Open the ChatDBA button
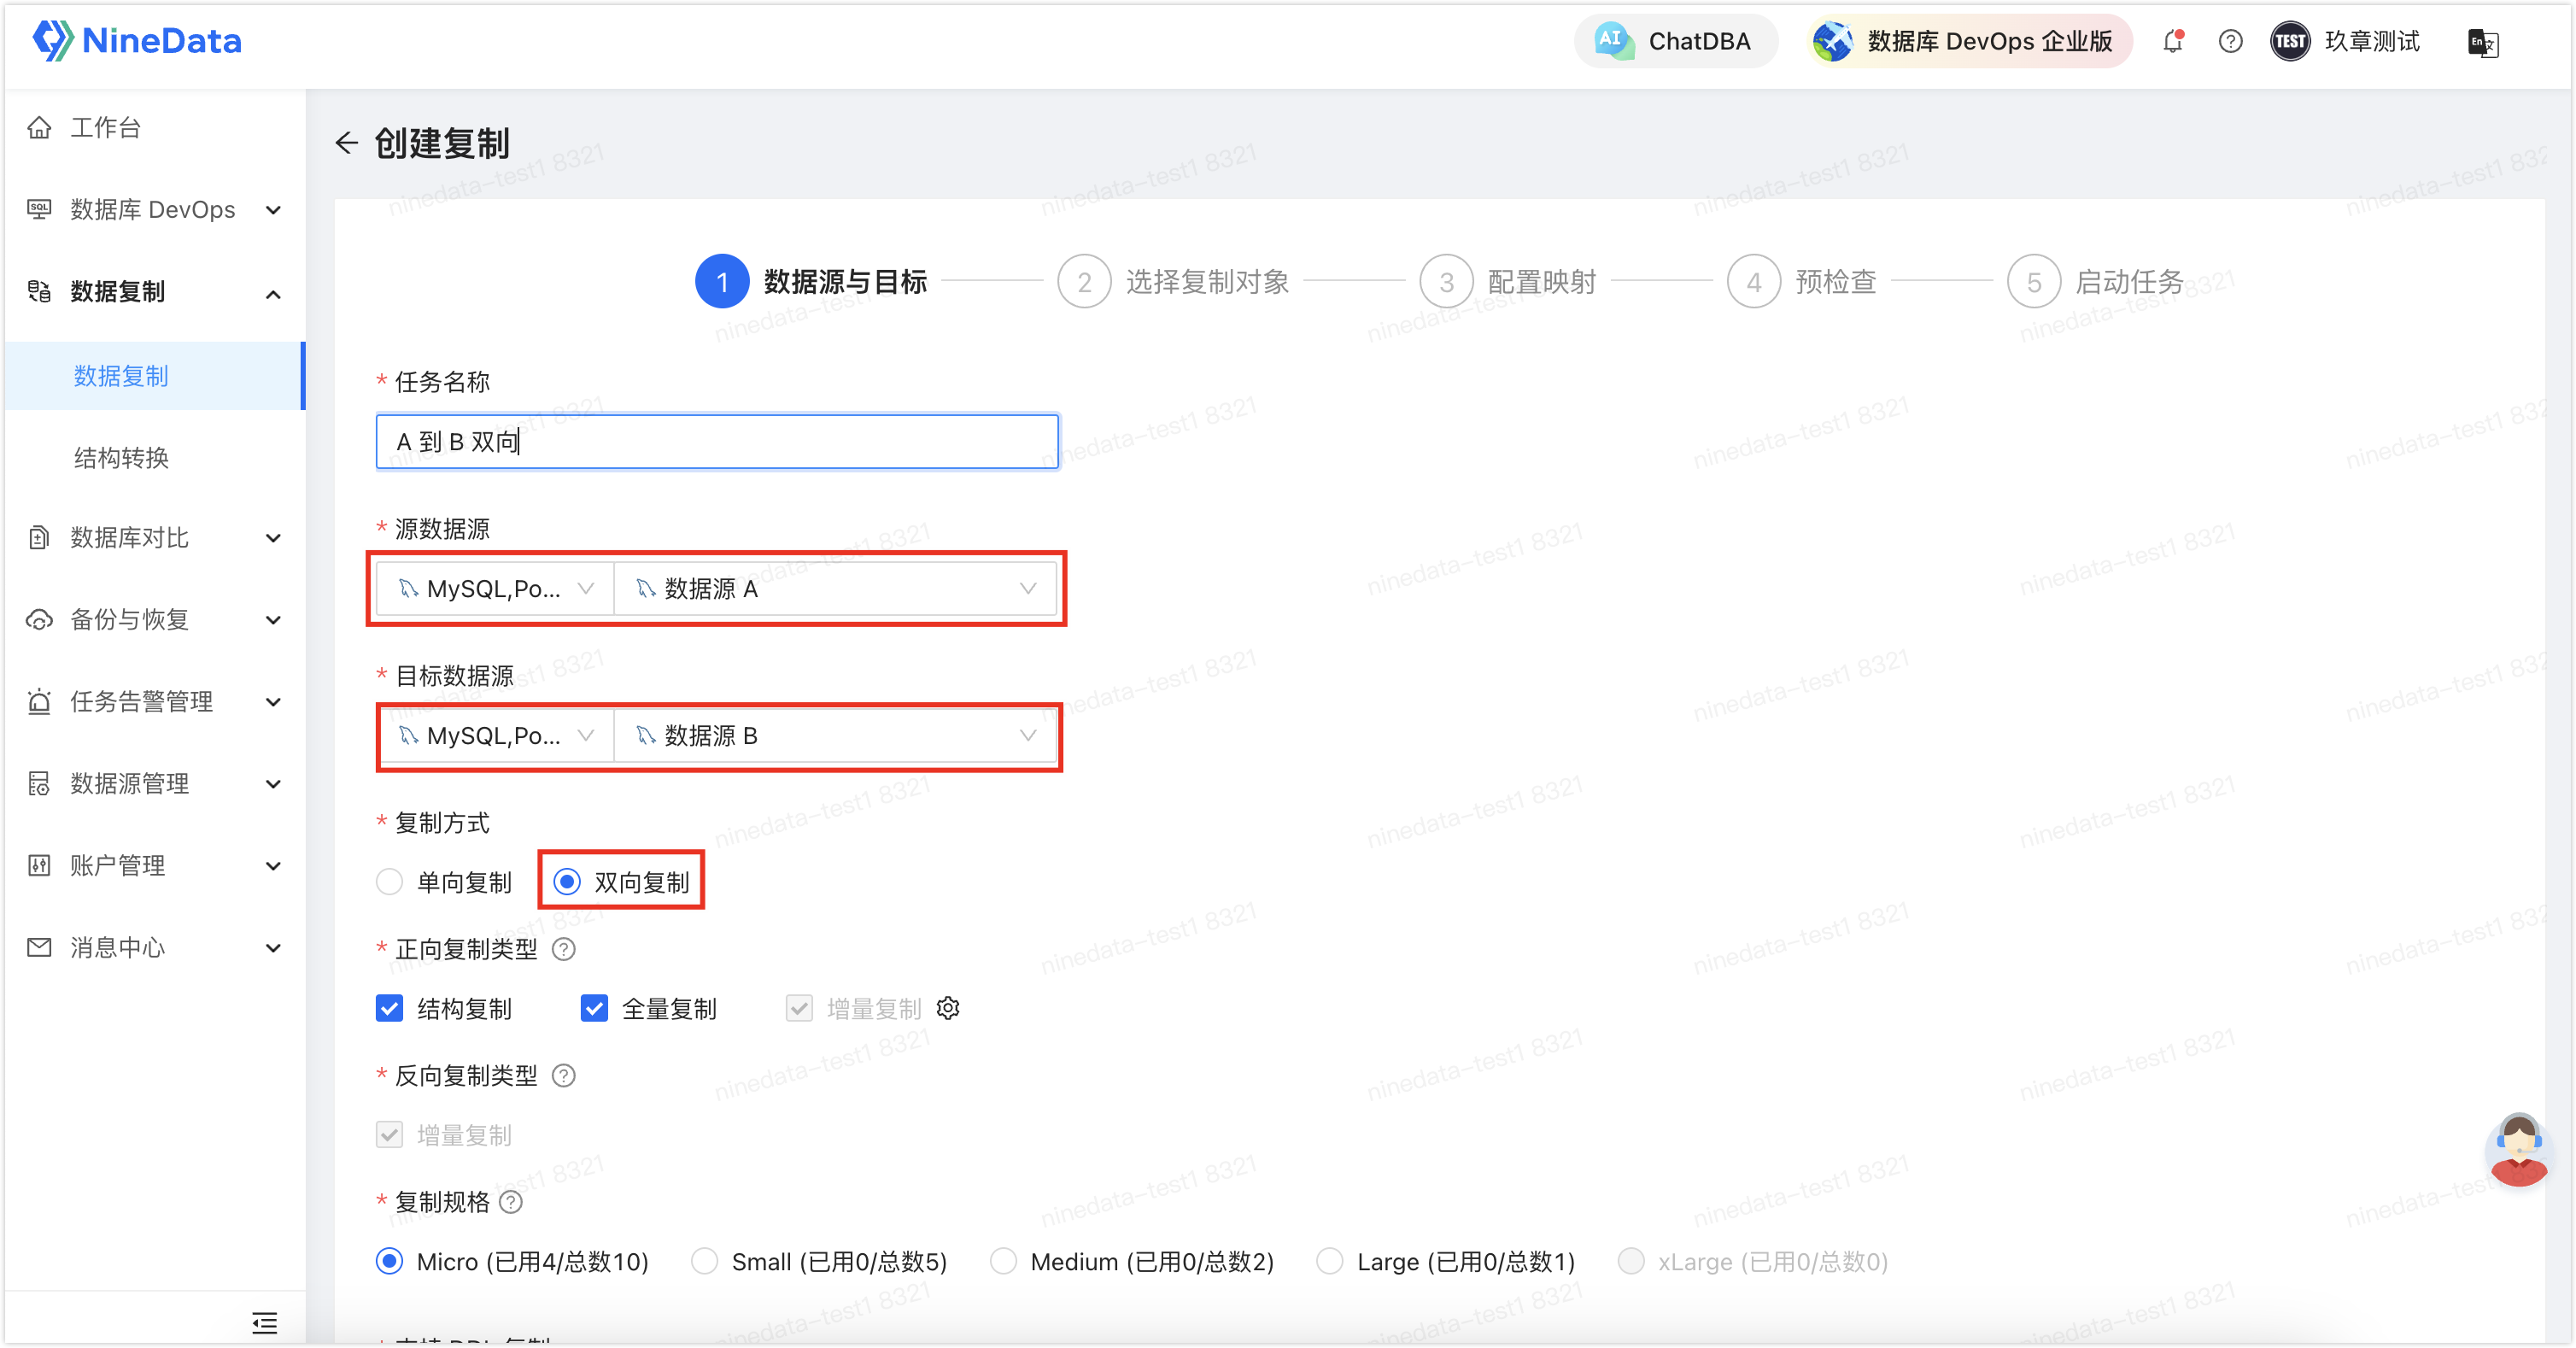This screenshot has width=2576, height=1348. [1675, 41]
